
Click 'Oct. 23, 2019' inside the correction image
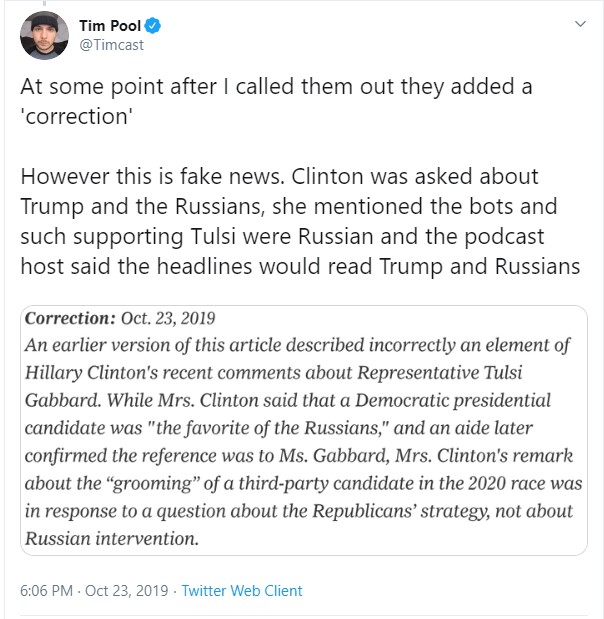click(170, 320)
